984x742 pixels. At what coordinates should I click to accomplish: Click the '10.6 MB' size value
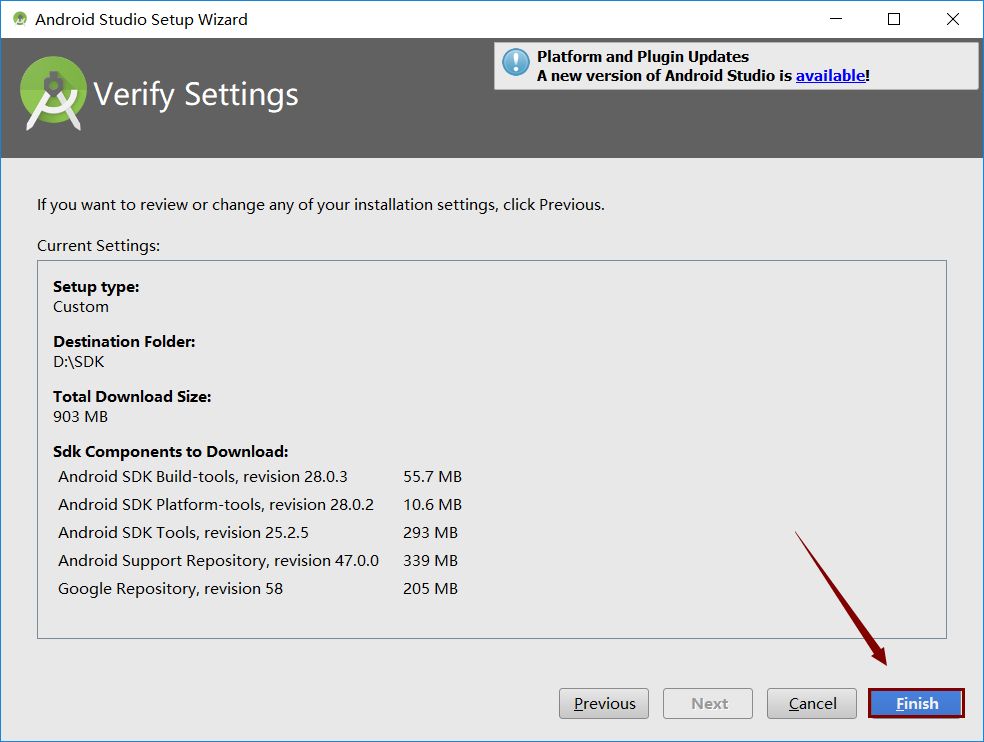point(432,505)
